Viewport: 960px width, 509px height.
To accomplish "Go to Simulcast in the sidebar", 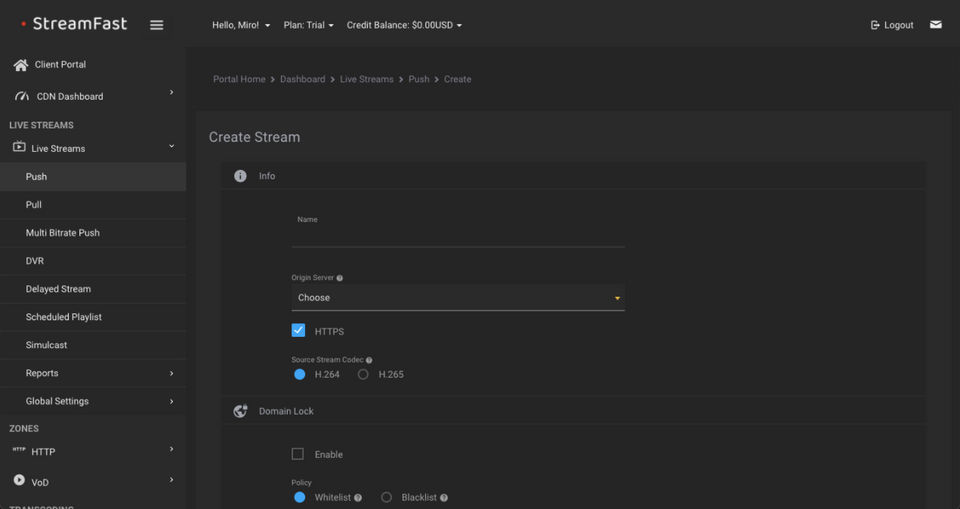I will point(47,345).
